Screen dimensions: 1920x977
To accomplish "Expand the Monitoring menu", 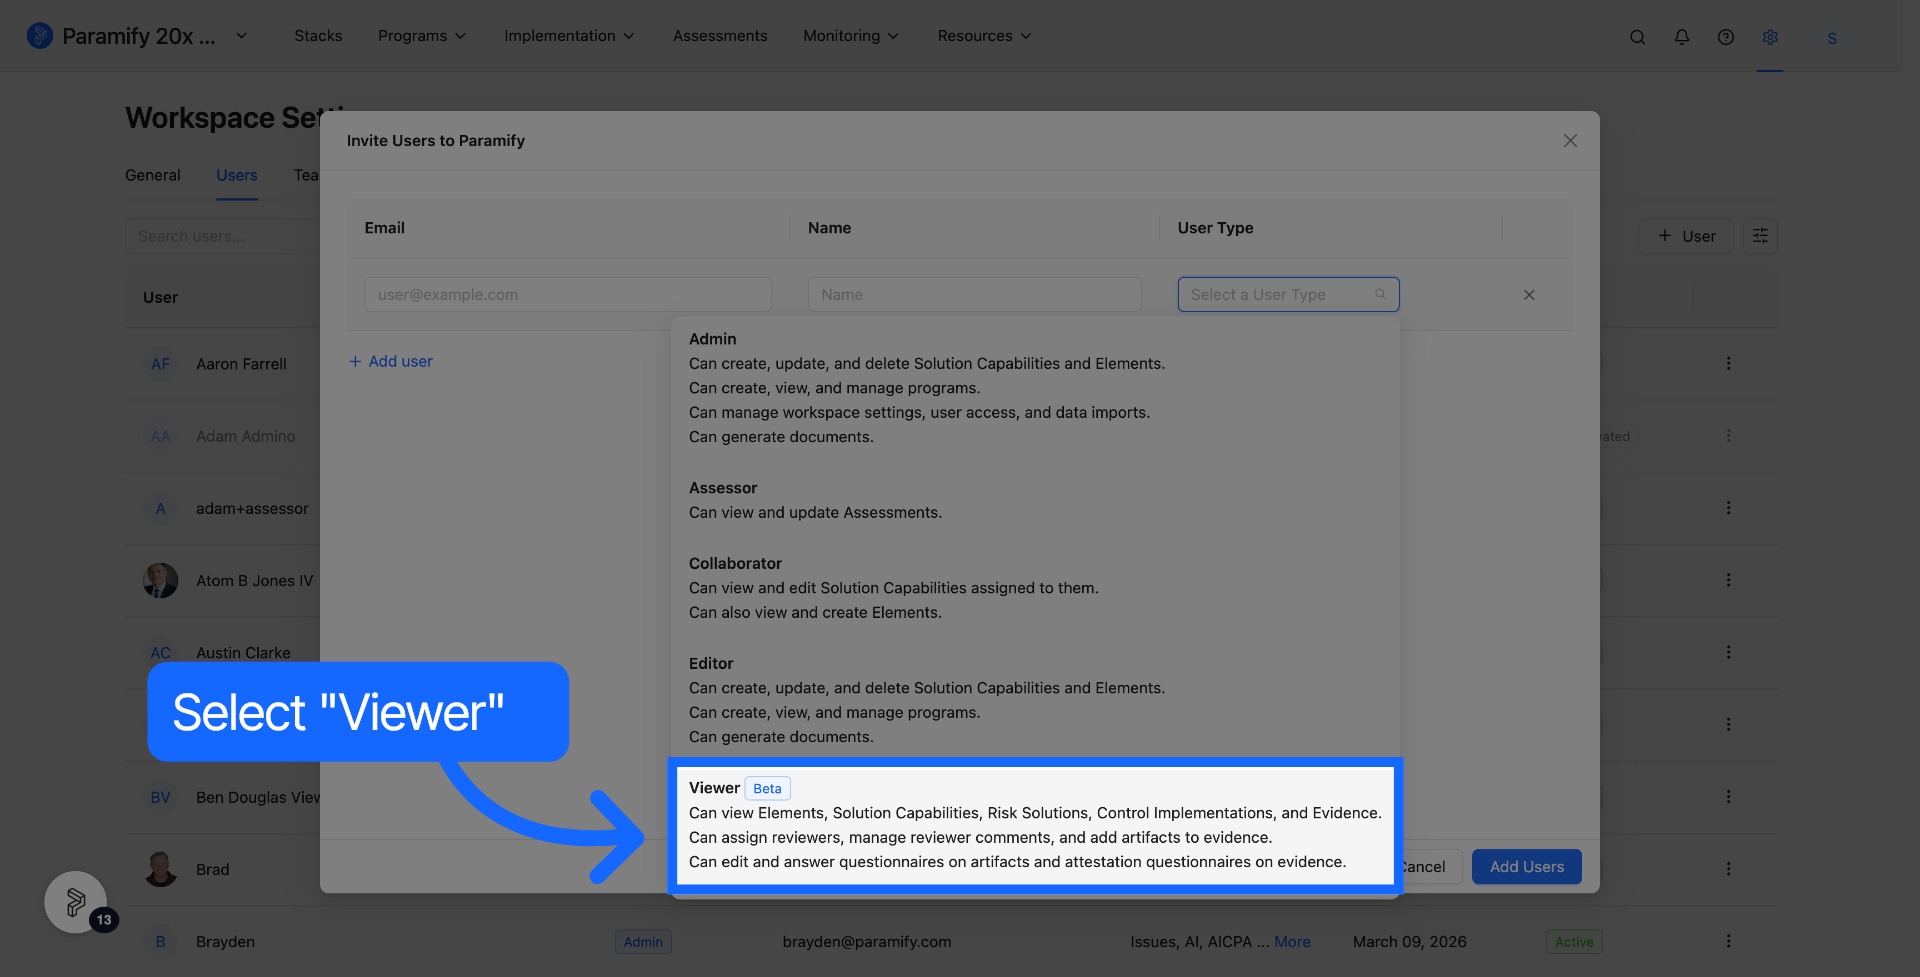I will (x=851, y=36).
